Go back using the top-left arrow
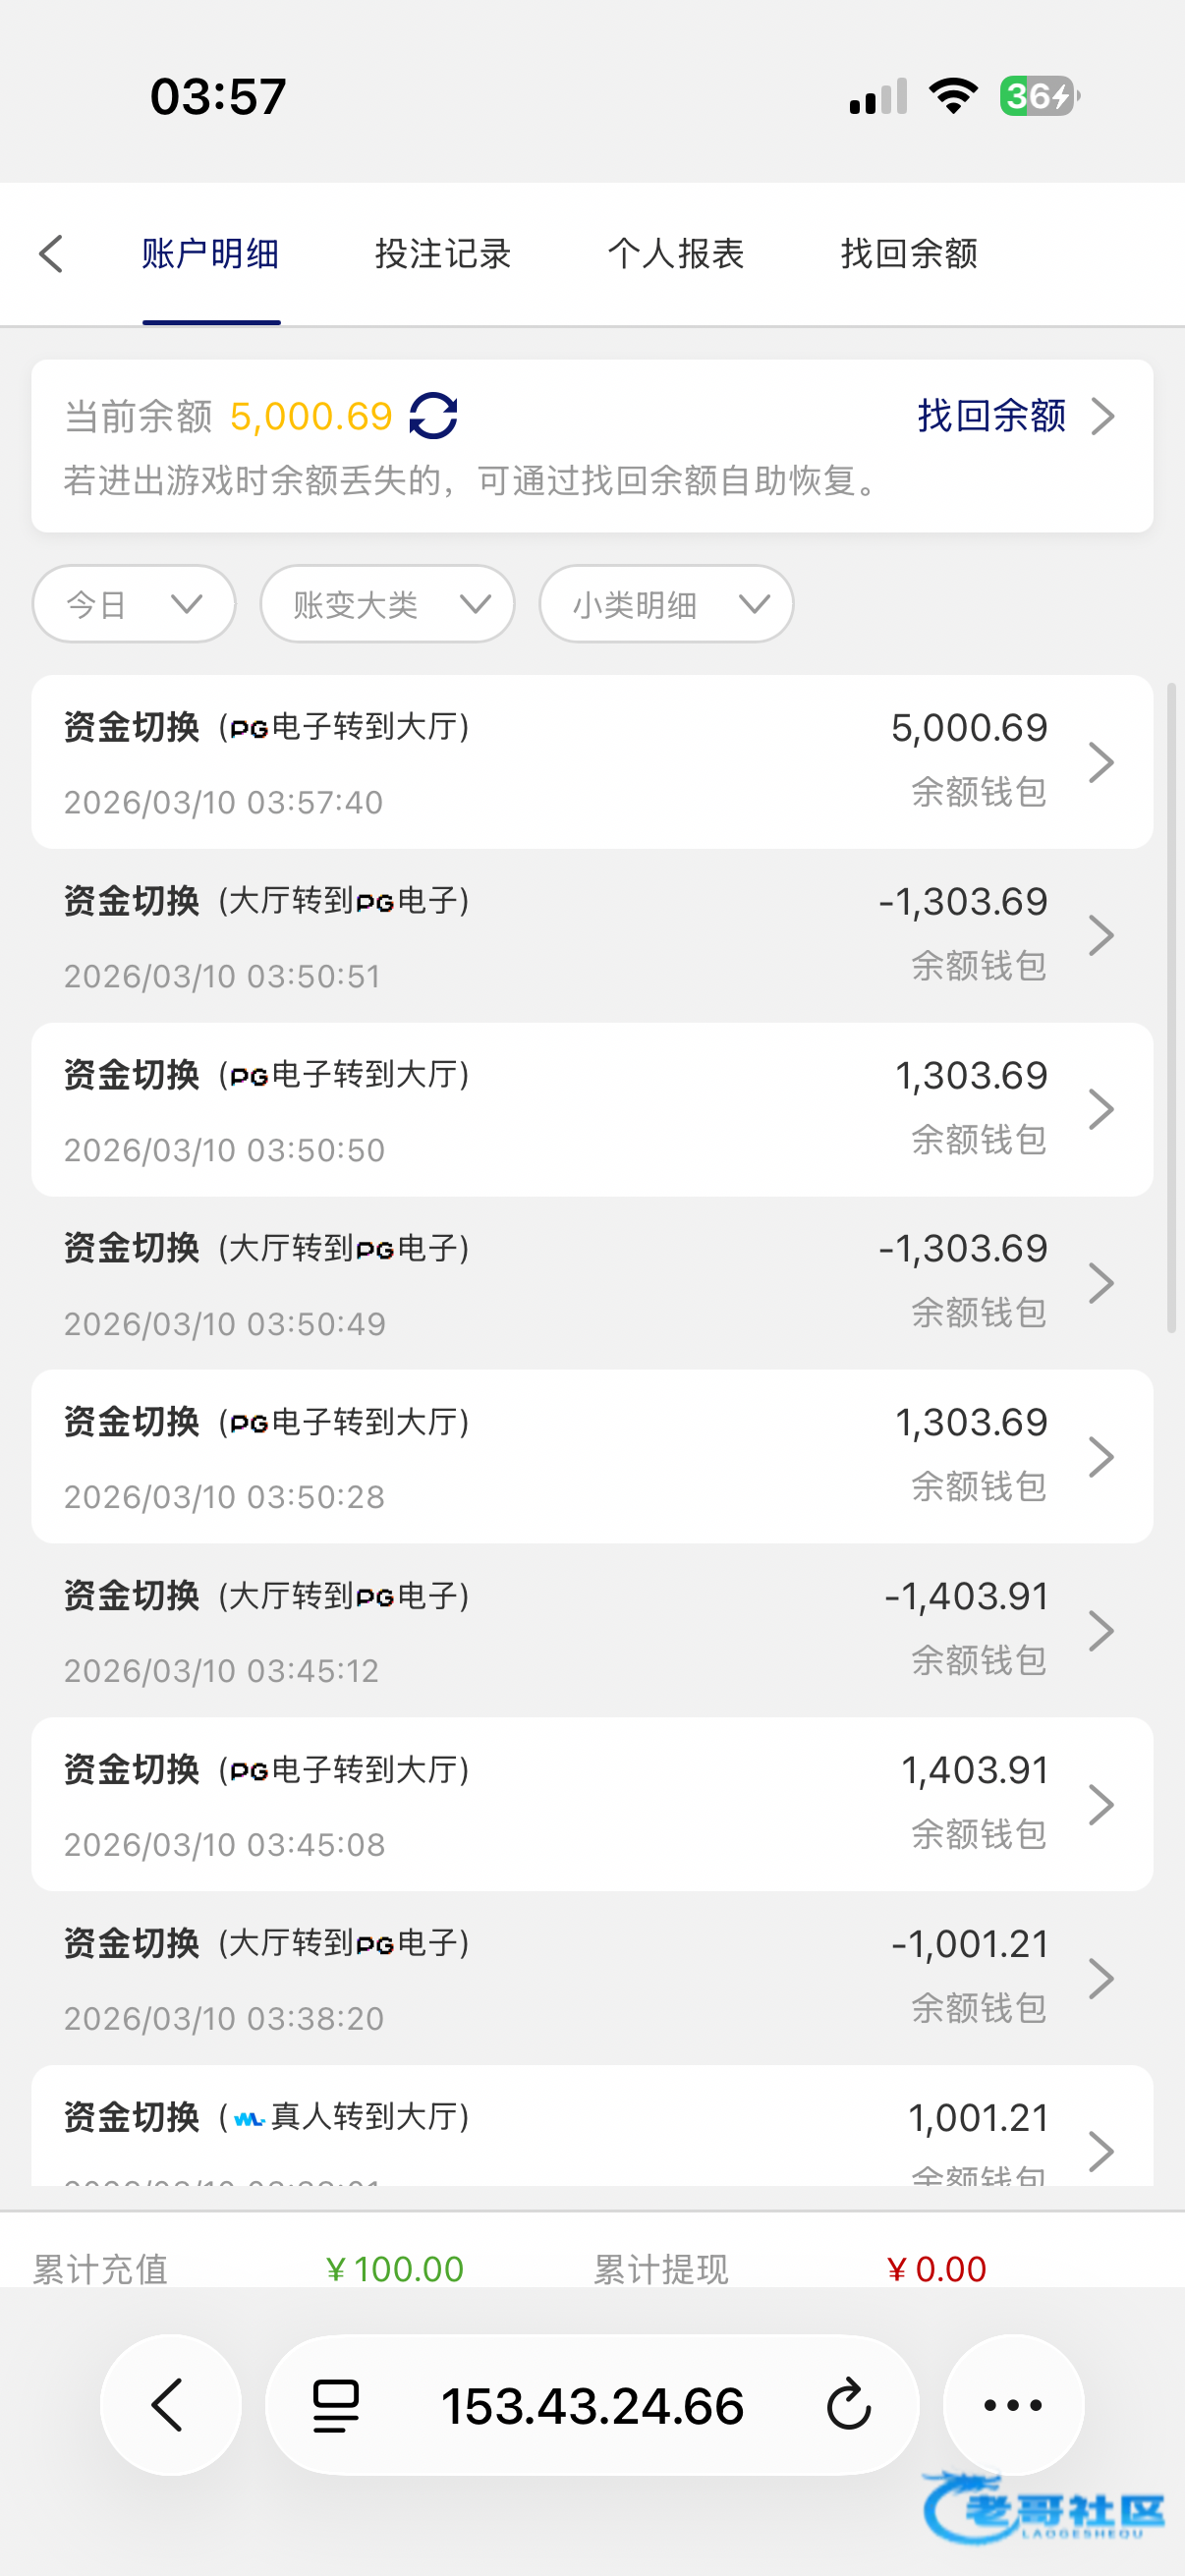 (52, 254)
